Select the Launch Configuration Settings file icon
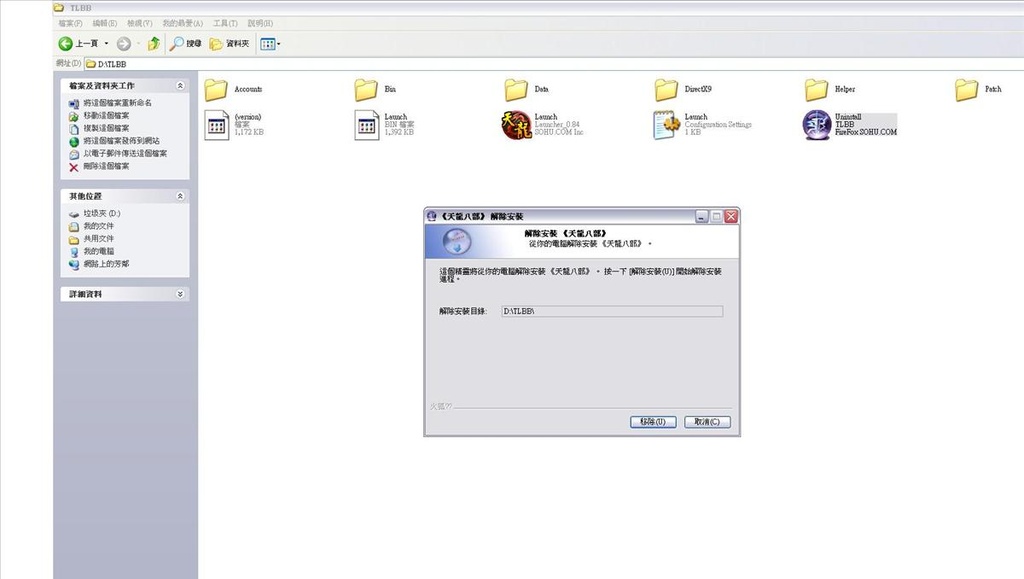Viewport: 1024px width, 579px height. click(666, 125)
